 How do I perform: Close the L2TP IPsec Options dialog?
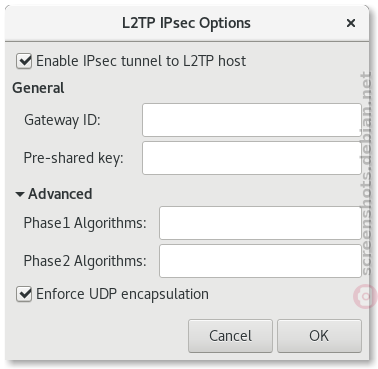point(351,23)
